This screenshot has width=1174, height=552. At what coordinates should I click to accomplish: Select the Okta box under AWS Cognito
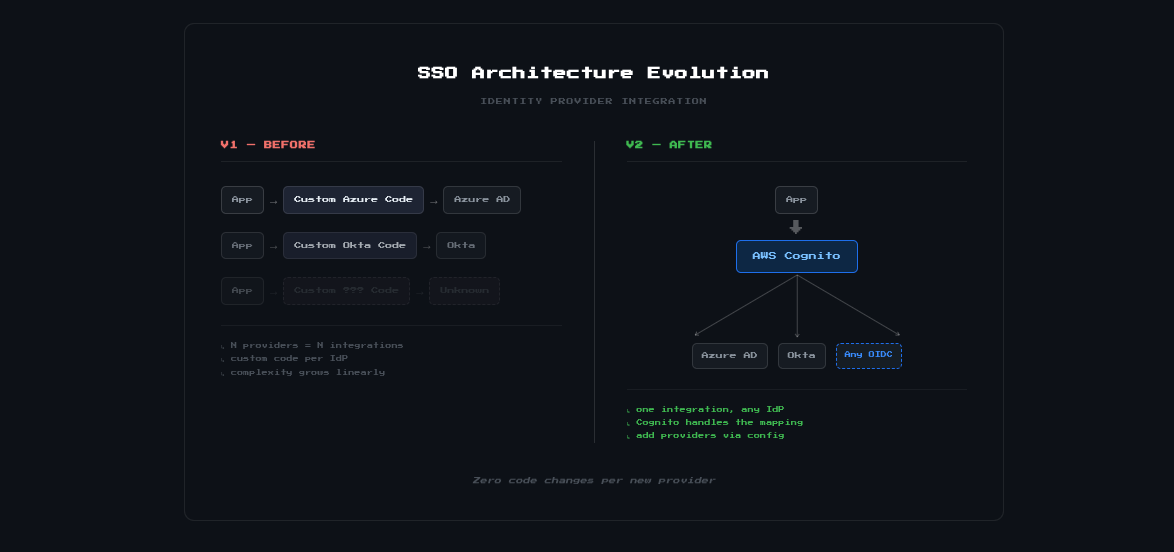point(802,356)
